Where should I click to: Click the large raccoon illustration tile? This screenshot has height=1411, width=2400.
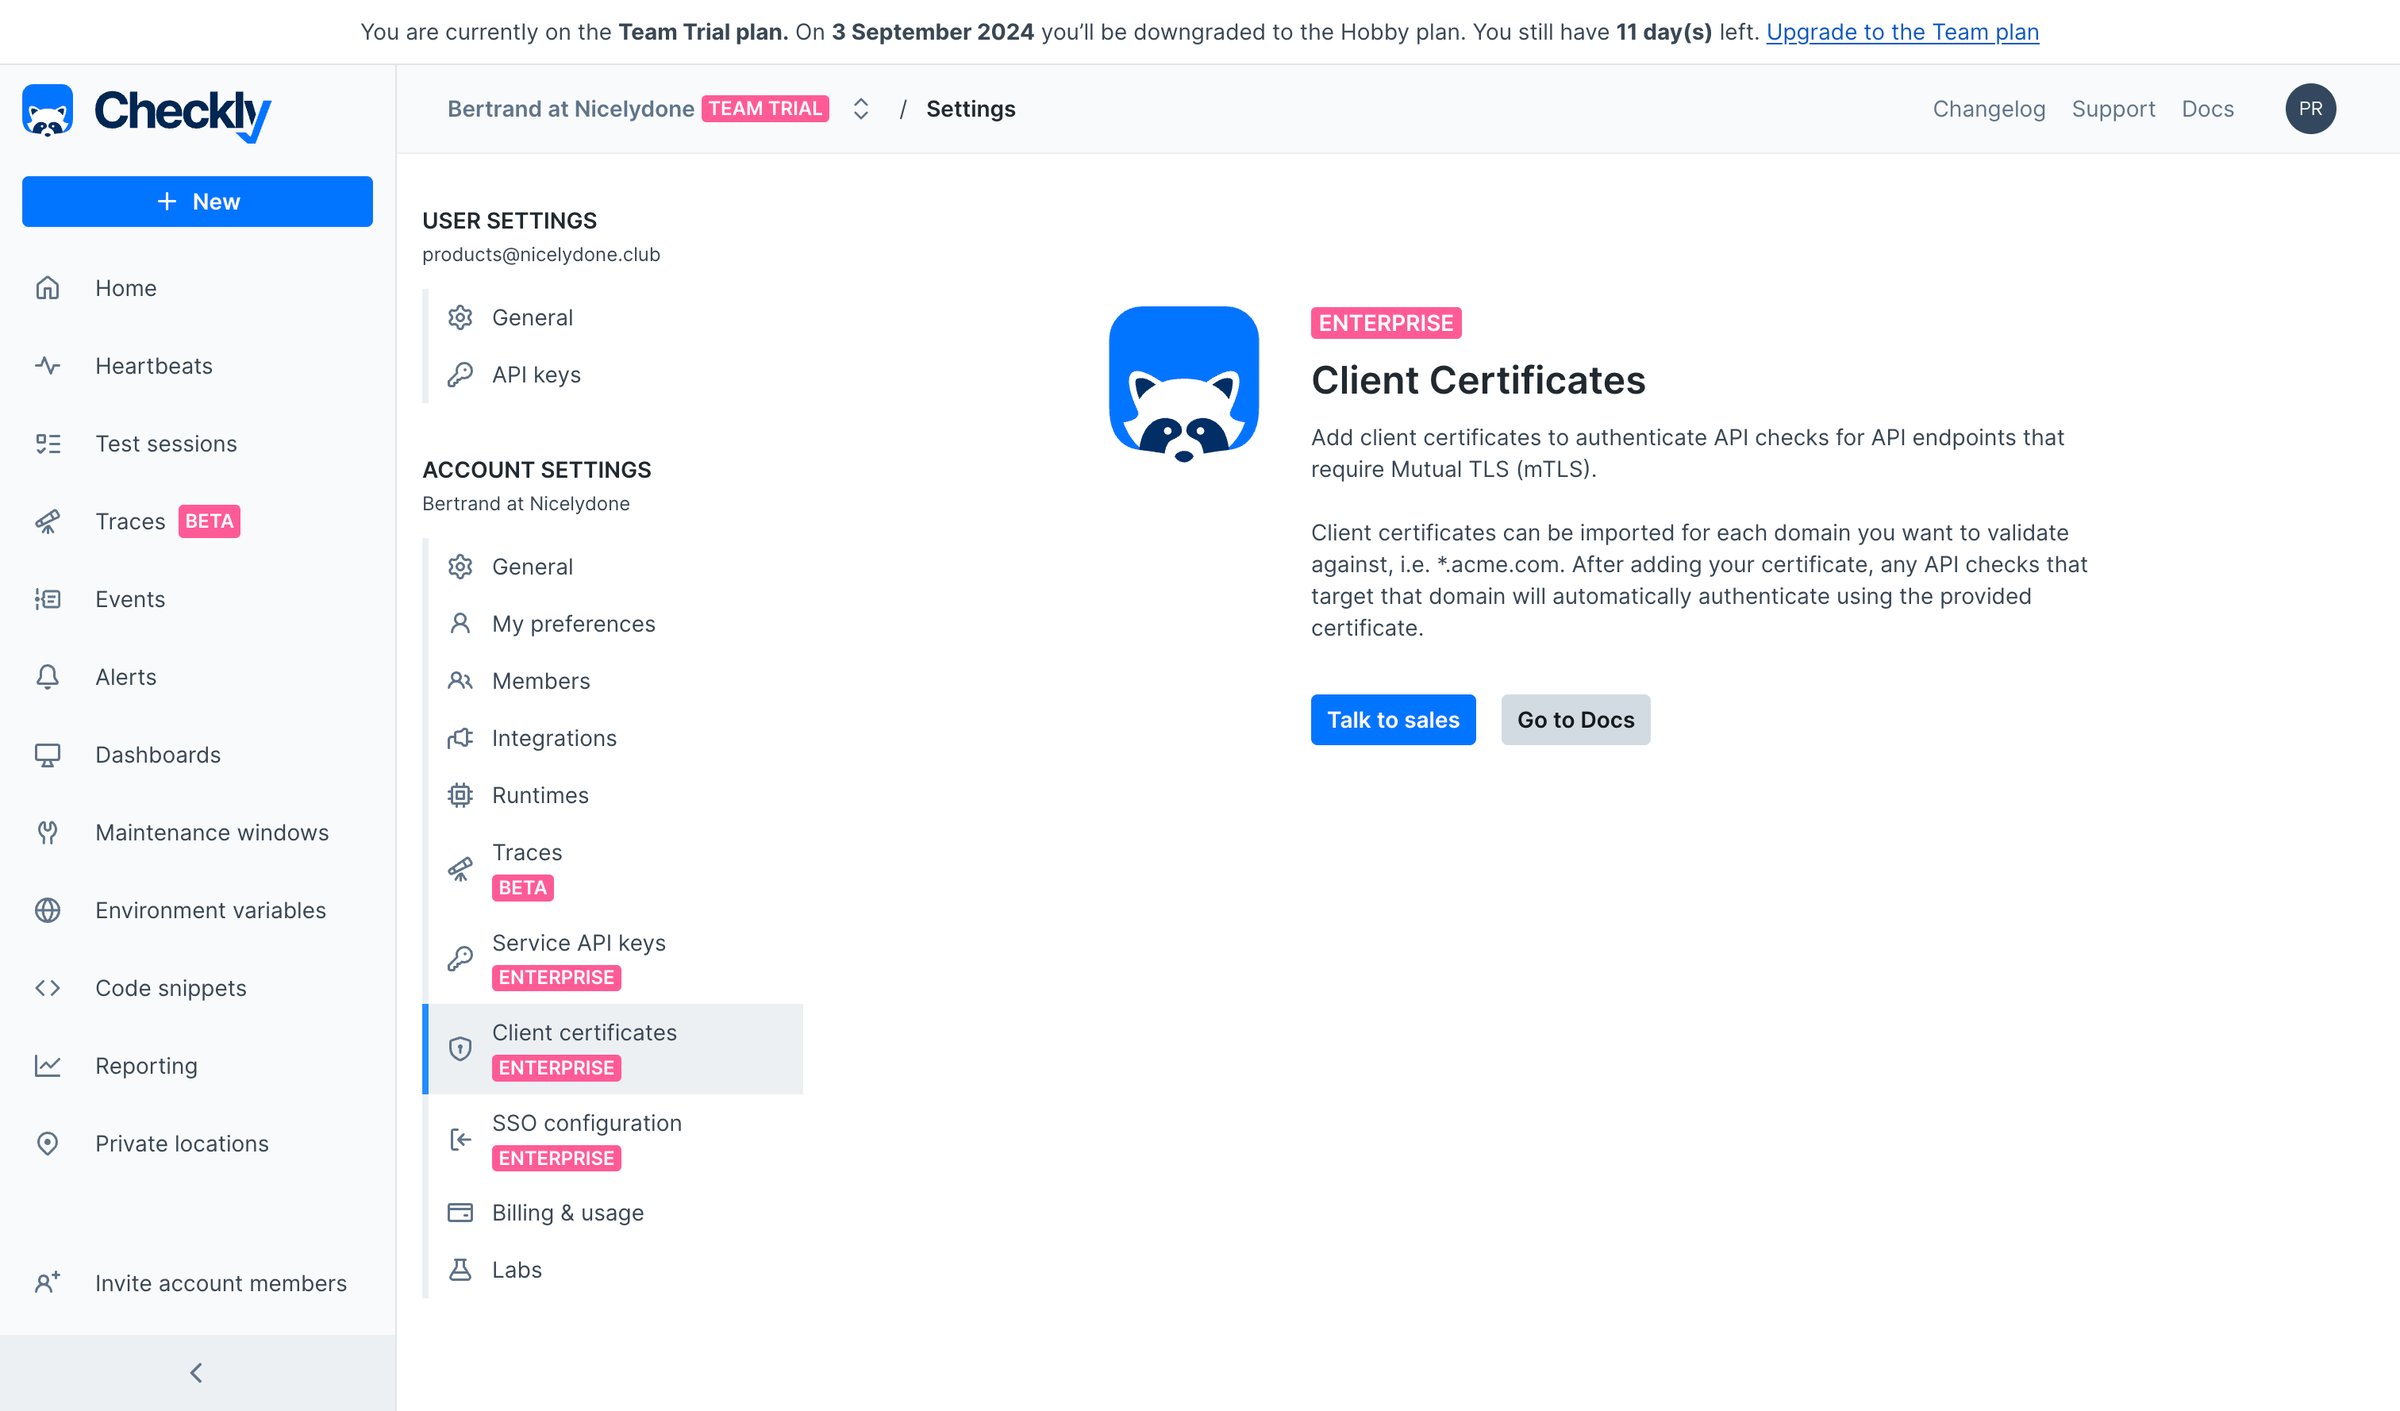point(1183,384)
